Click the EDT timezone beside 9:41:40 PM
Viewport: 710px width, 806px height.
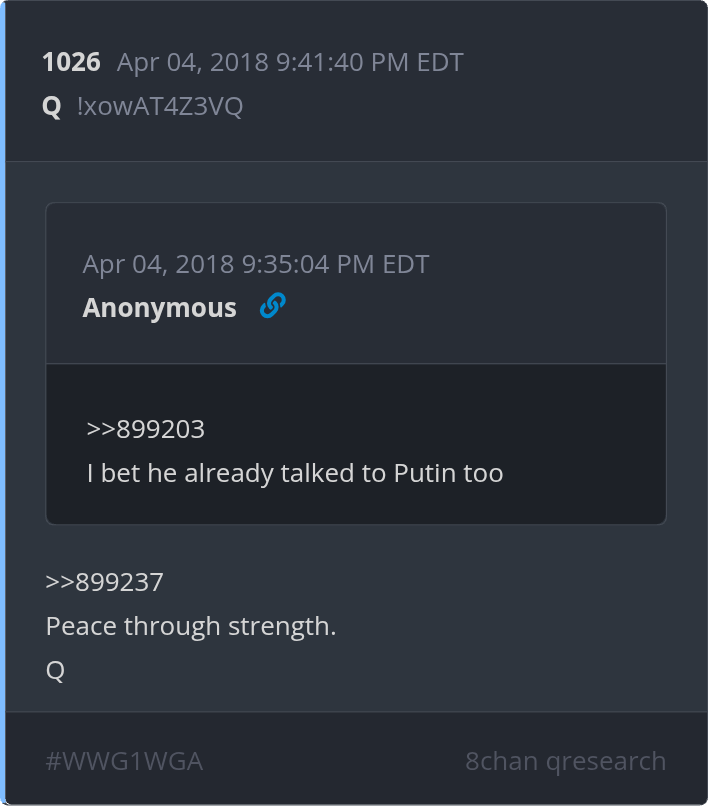coord(439,62)
